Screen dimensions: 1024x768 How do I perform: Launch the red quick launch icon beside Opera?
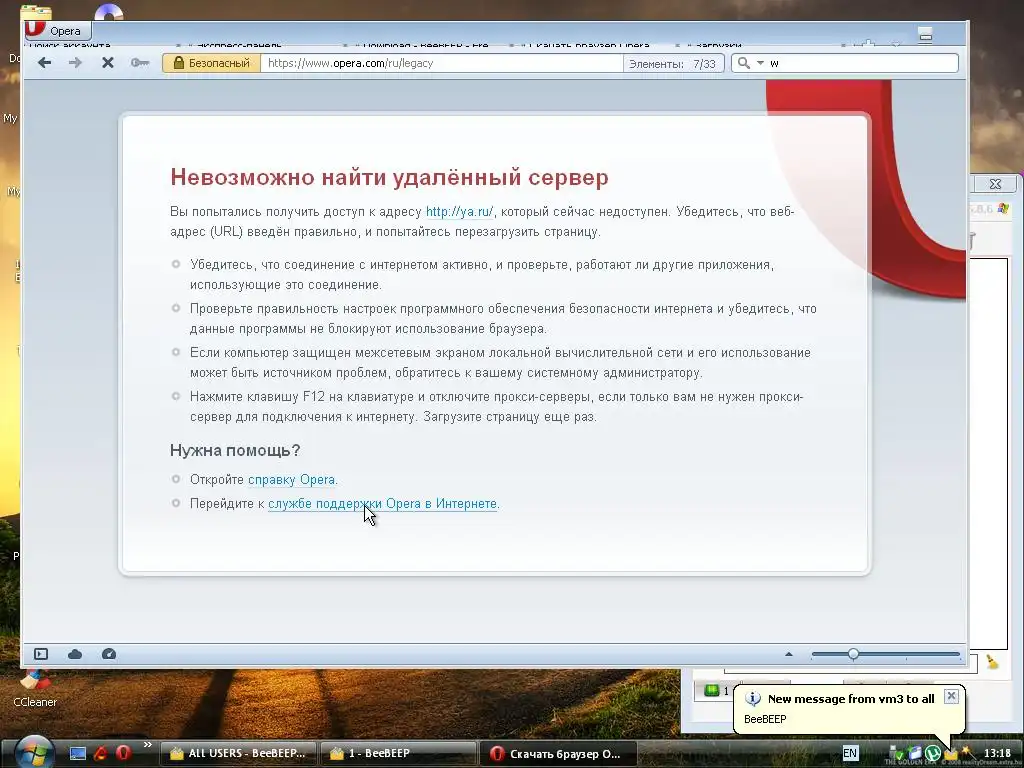[101, 753]
